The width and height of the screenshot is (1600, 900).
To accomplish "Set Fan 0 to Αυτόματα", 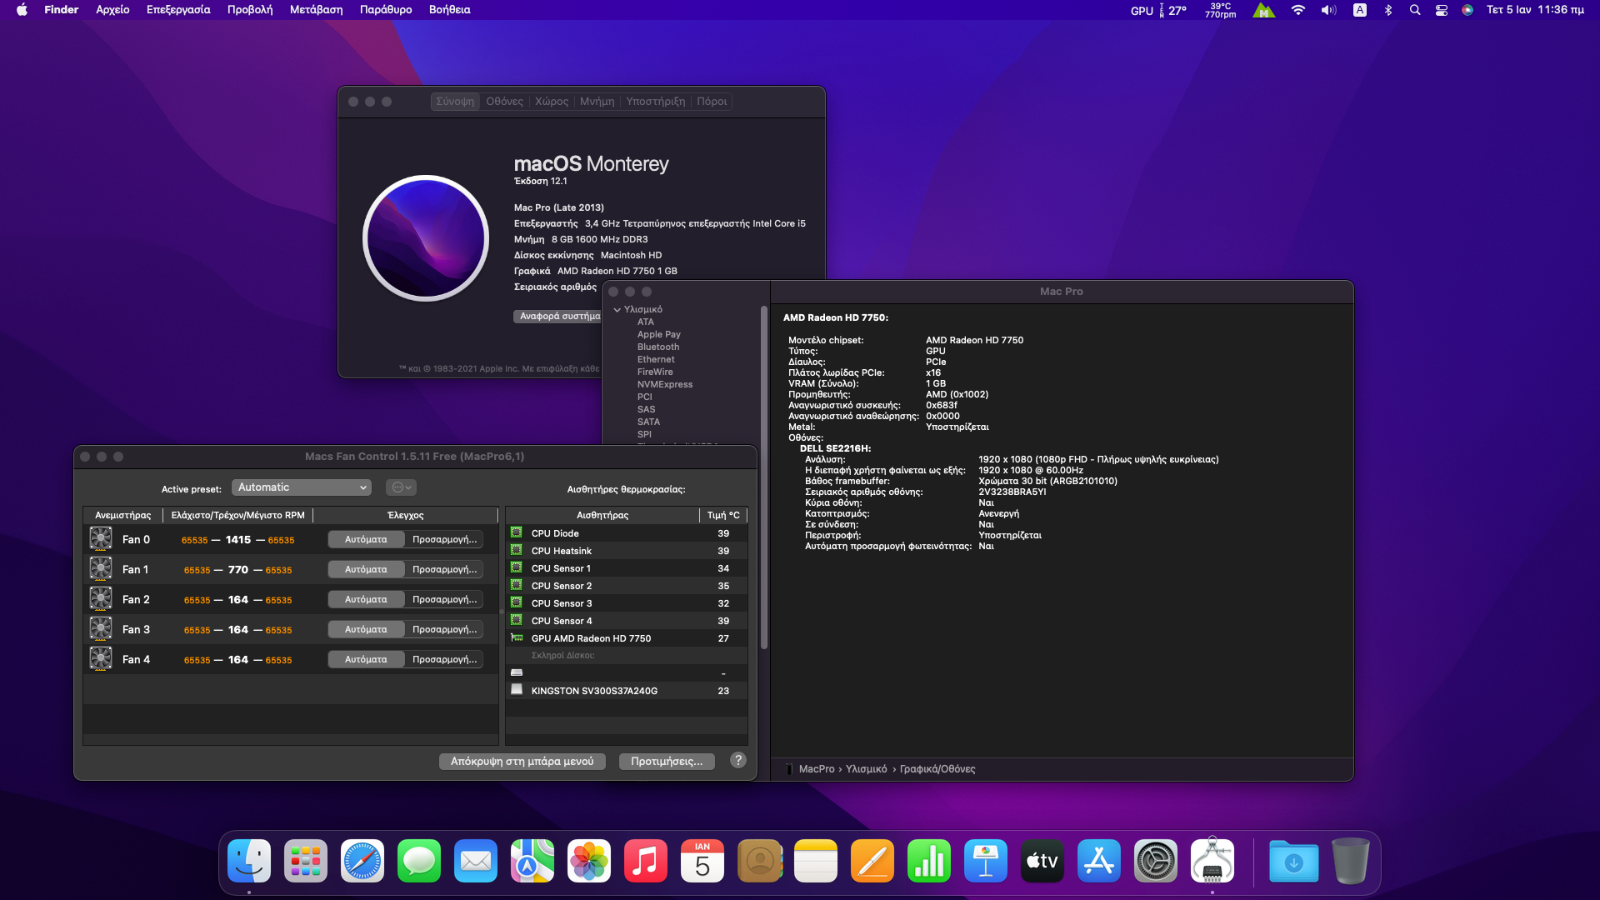I will coord(366,539).
